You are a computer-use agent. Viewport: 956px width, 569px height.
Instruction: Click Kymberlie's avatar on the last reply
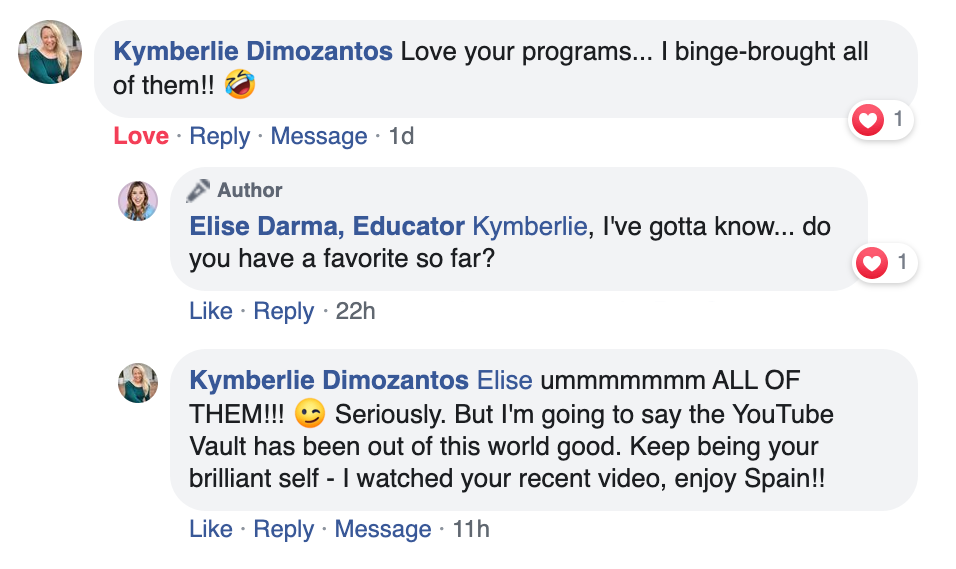click(138, 383)
